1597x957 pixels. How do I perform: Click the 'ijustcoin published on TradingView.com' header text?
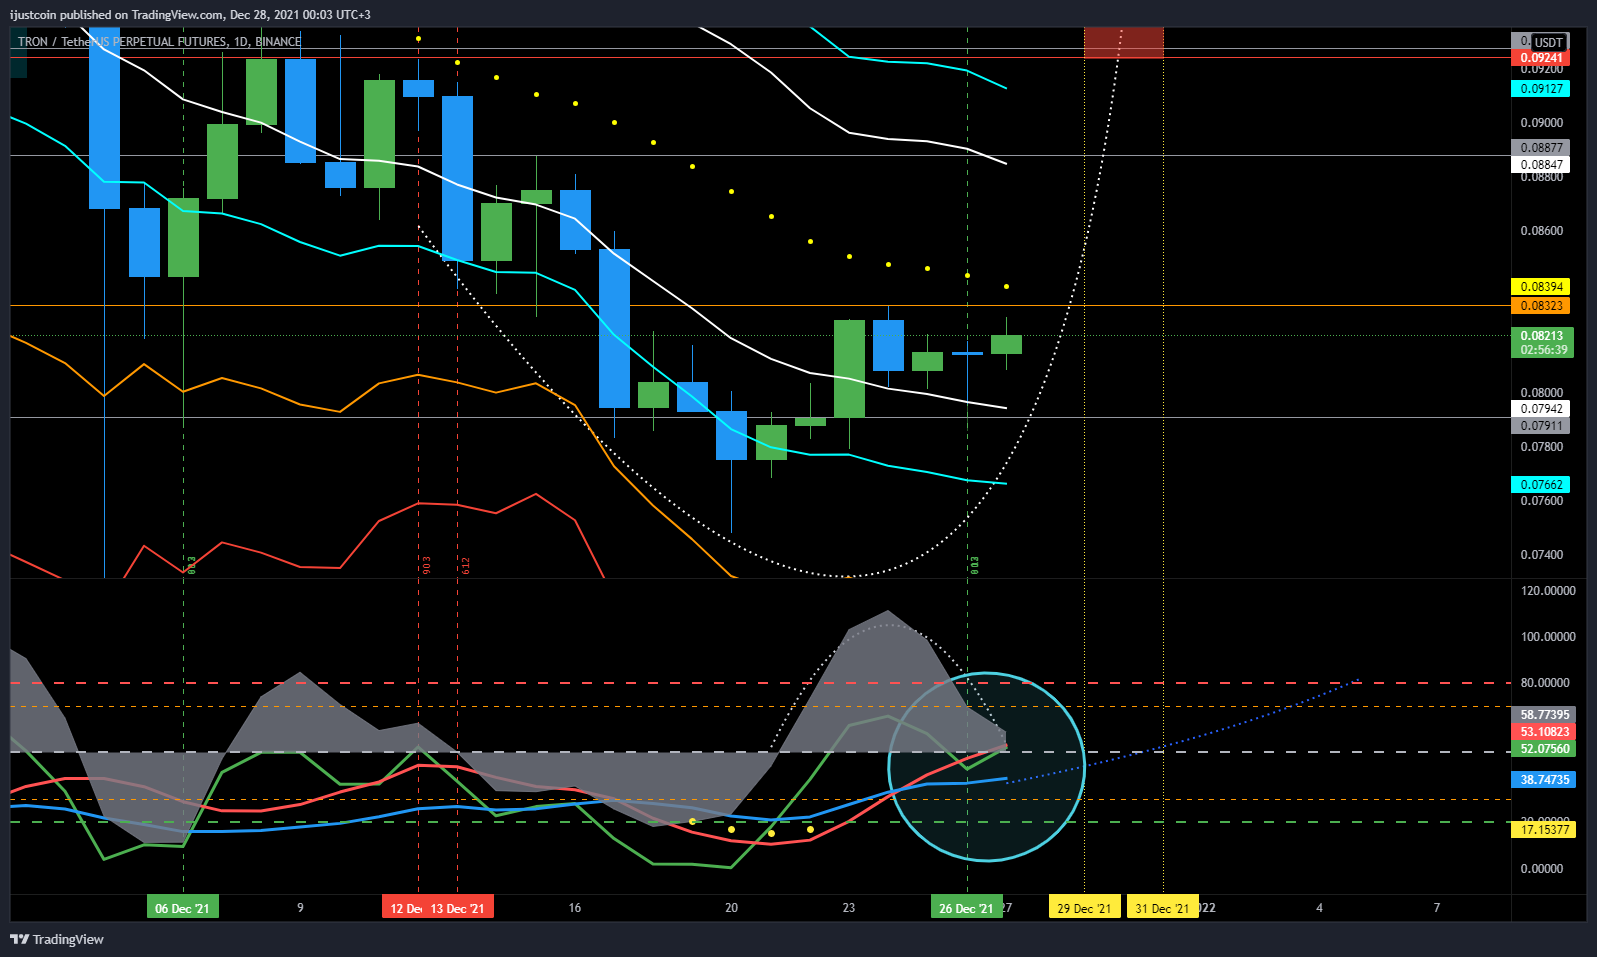(x=117, y=15)
